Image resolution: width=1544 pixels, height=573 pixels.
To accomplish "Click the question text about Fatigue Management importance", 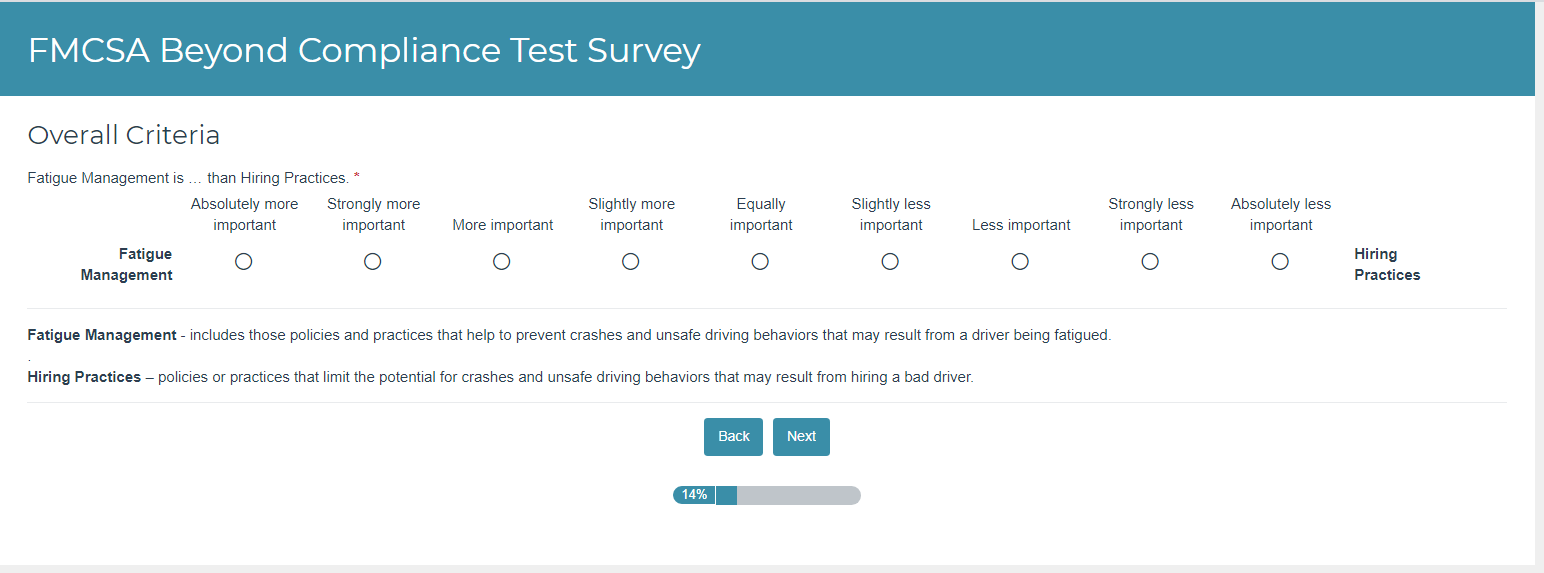I will 188,178.
